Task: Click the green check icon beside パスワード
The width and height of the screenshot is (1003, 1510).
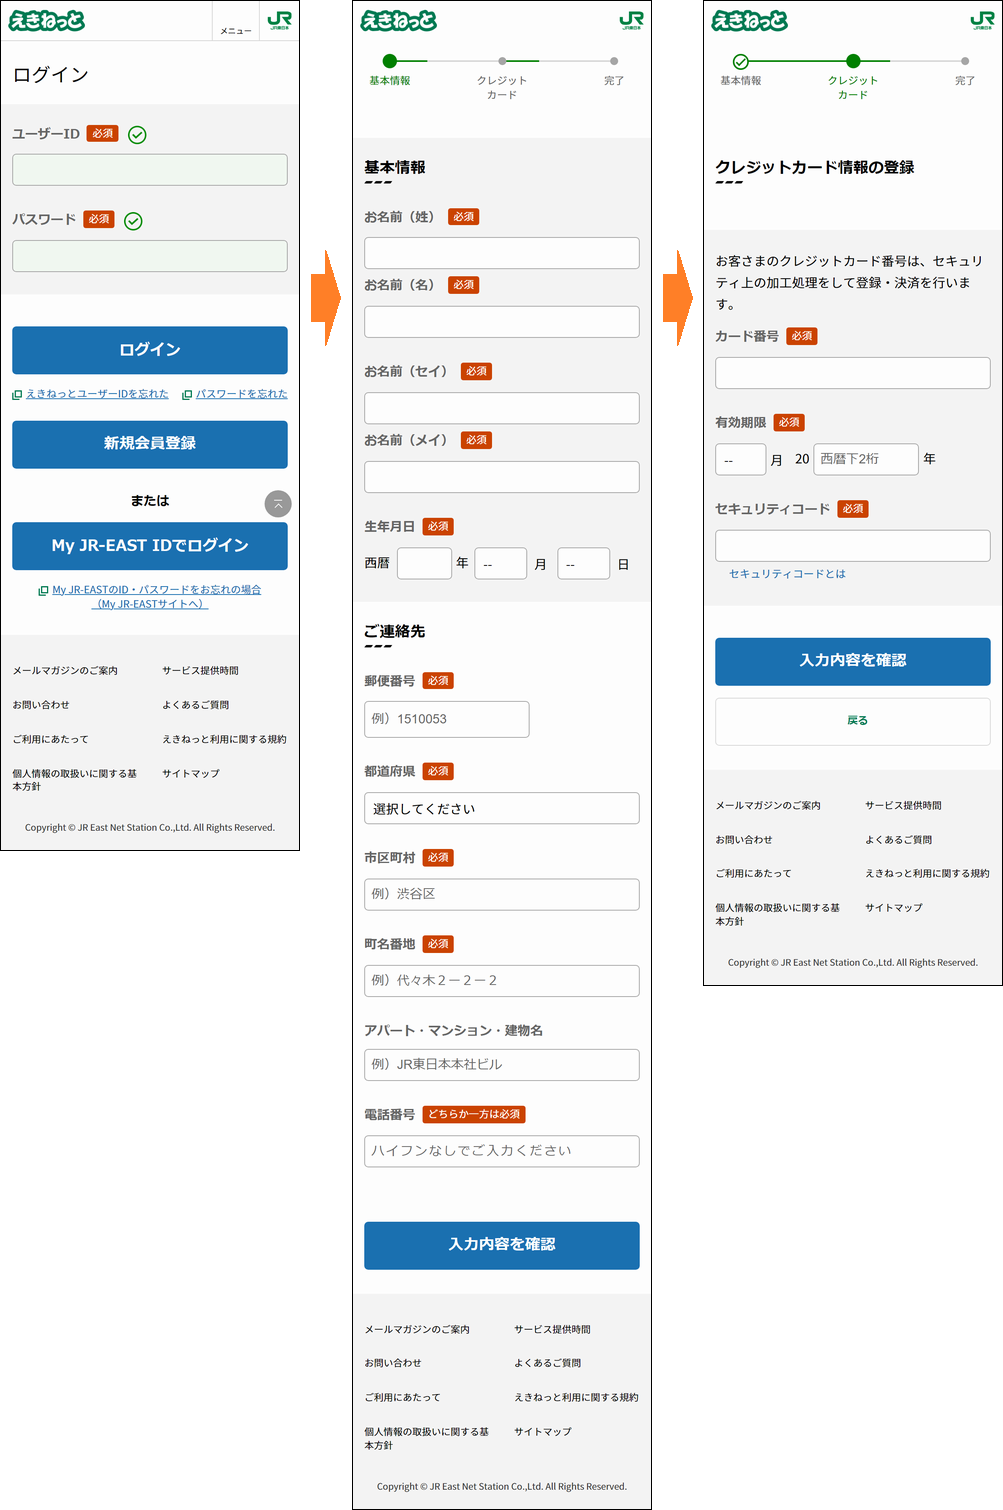Action: coord(133,221)
